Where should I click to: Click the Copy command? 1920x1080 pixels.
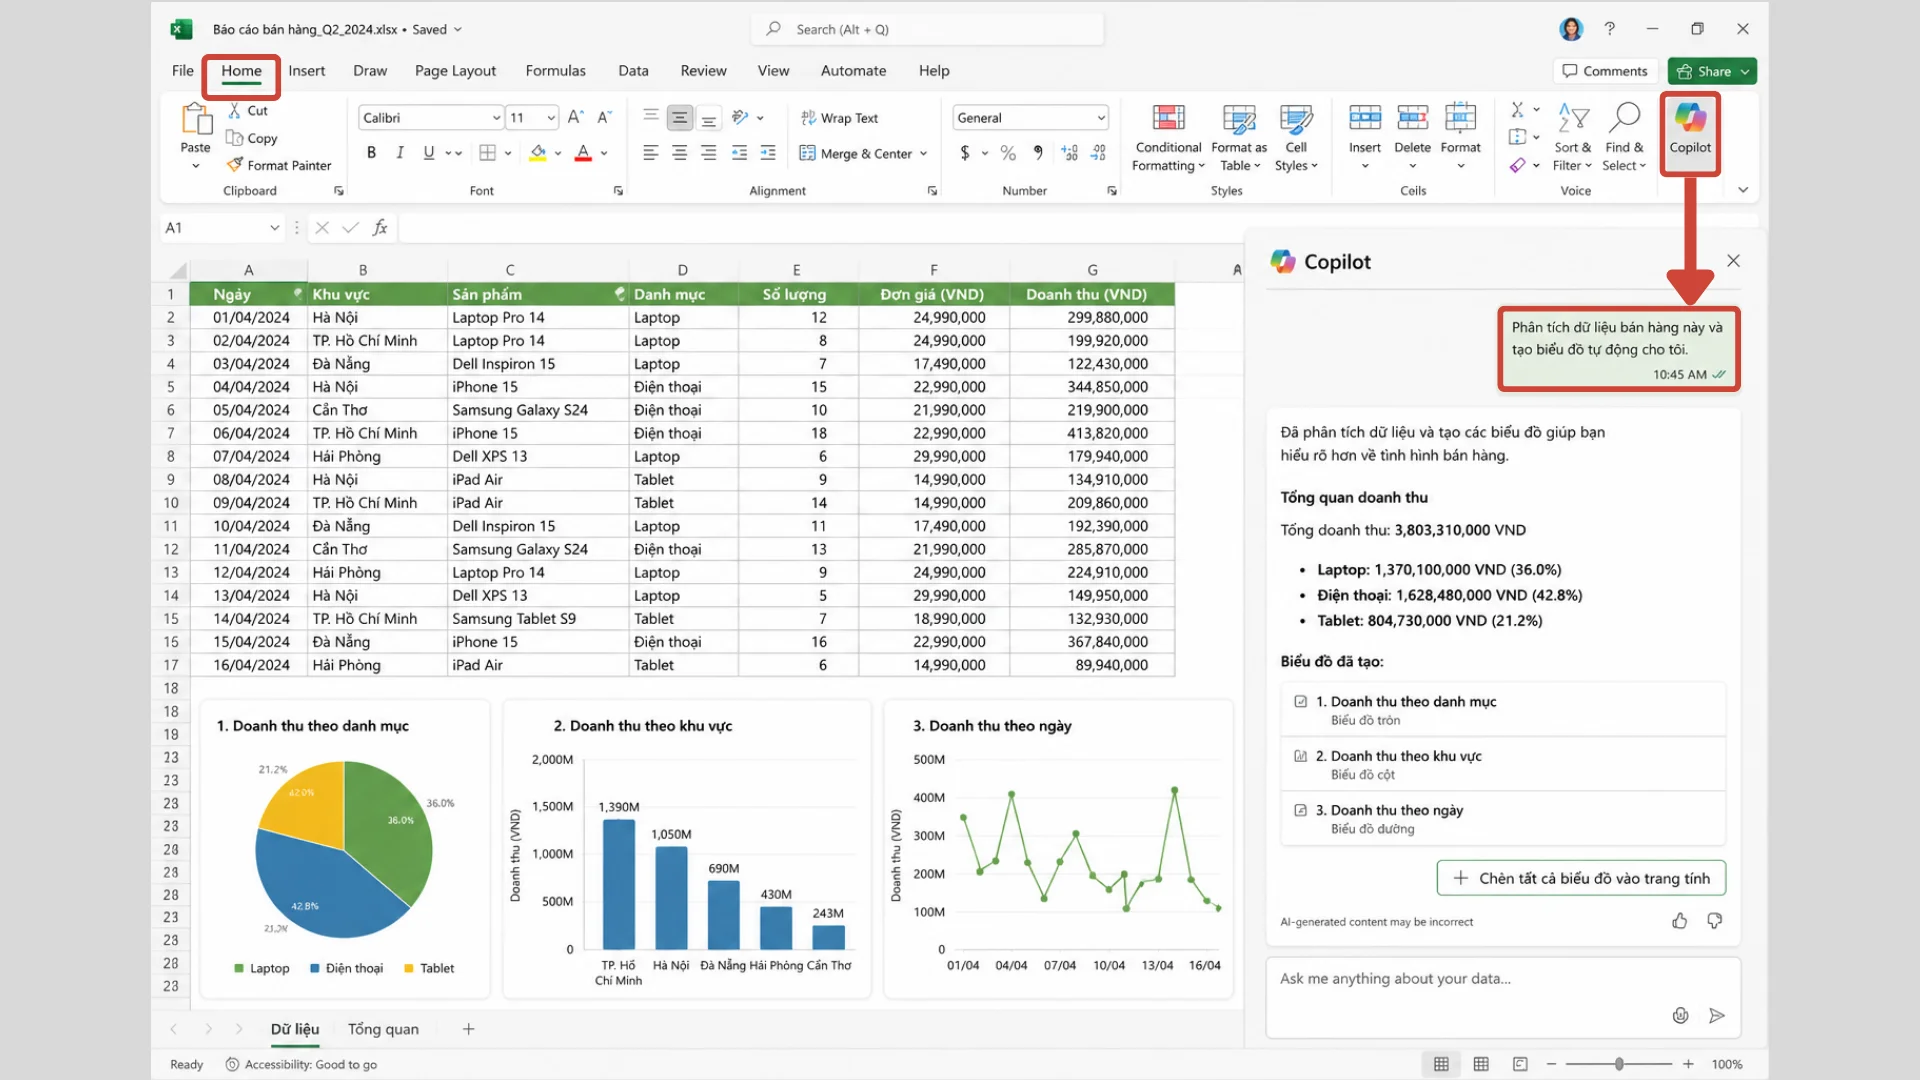click(252, 138)
